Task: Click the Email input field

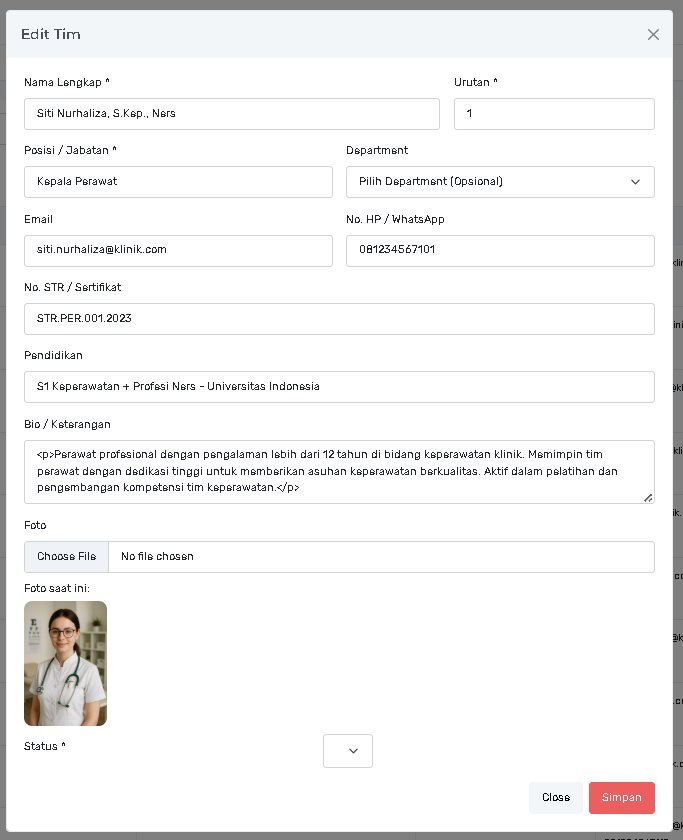Action: tap(178, 251)
